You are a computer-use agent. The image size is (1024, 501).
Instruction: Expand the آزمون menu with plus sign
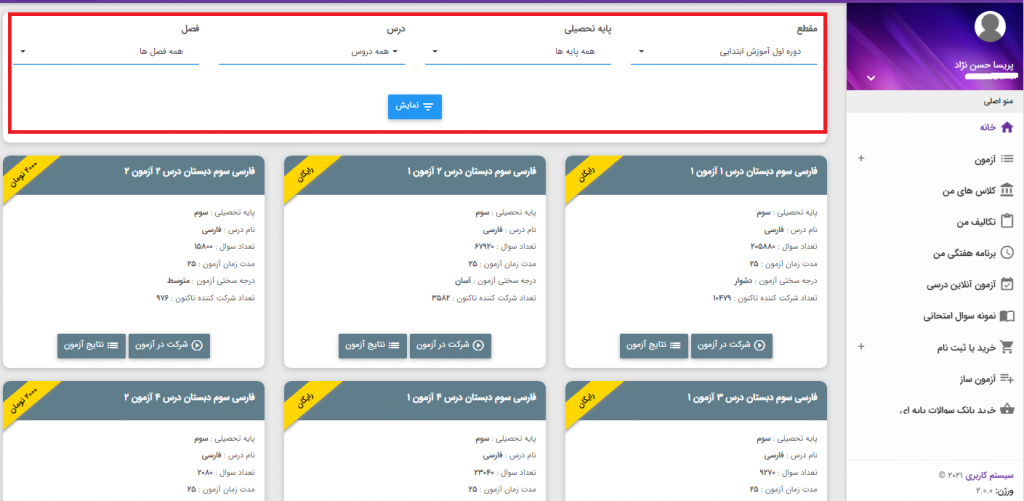(862, 159)
